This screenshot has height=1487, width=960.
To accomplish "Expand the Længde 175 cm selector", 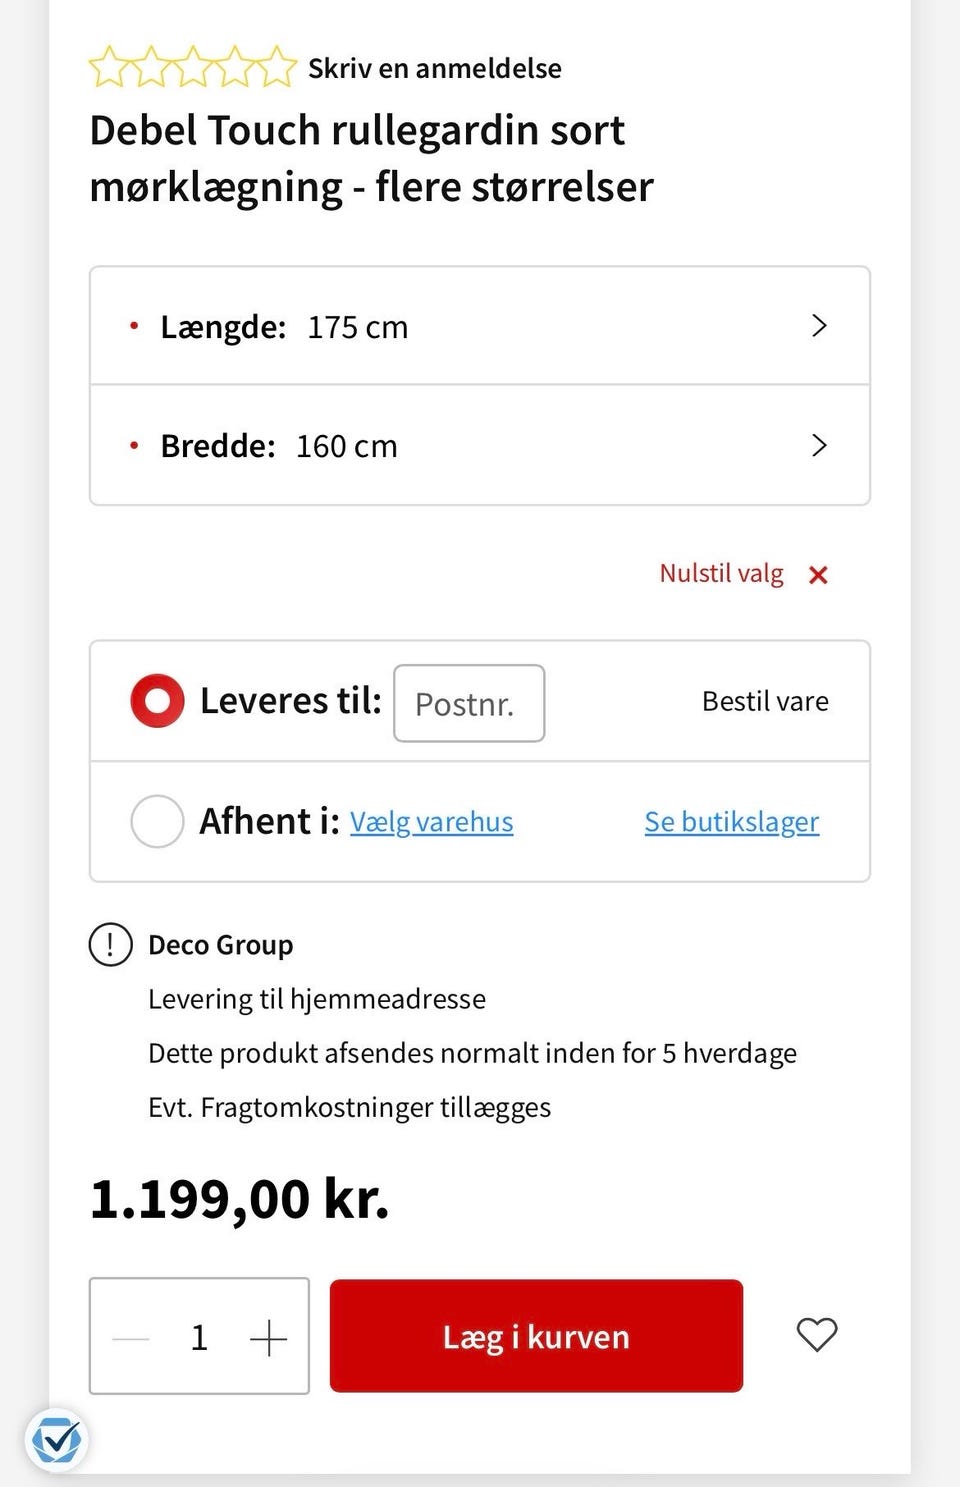I will (480, 327).
